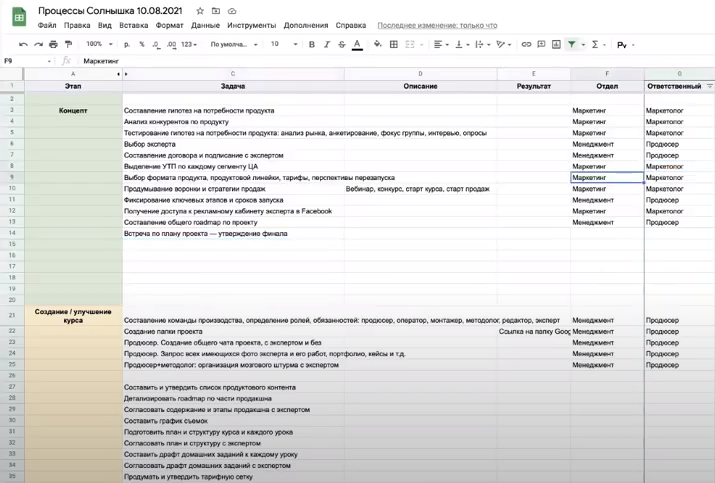Screen dimensions: 715x483
Task: Format as percent
Action: click(142, 44)
